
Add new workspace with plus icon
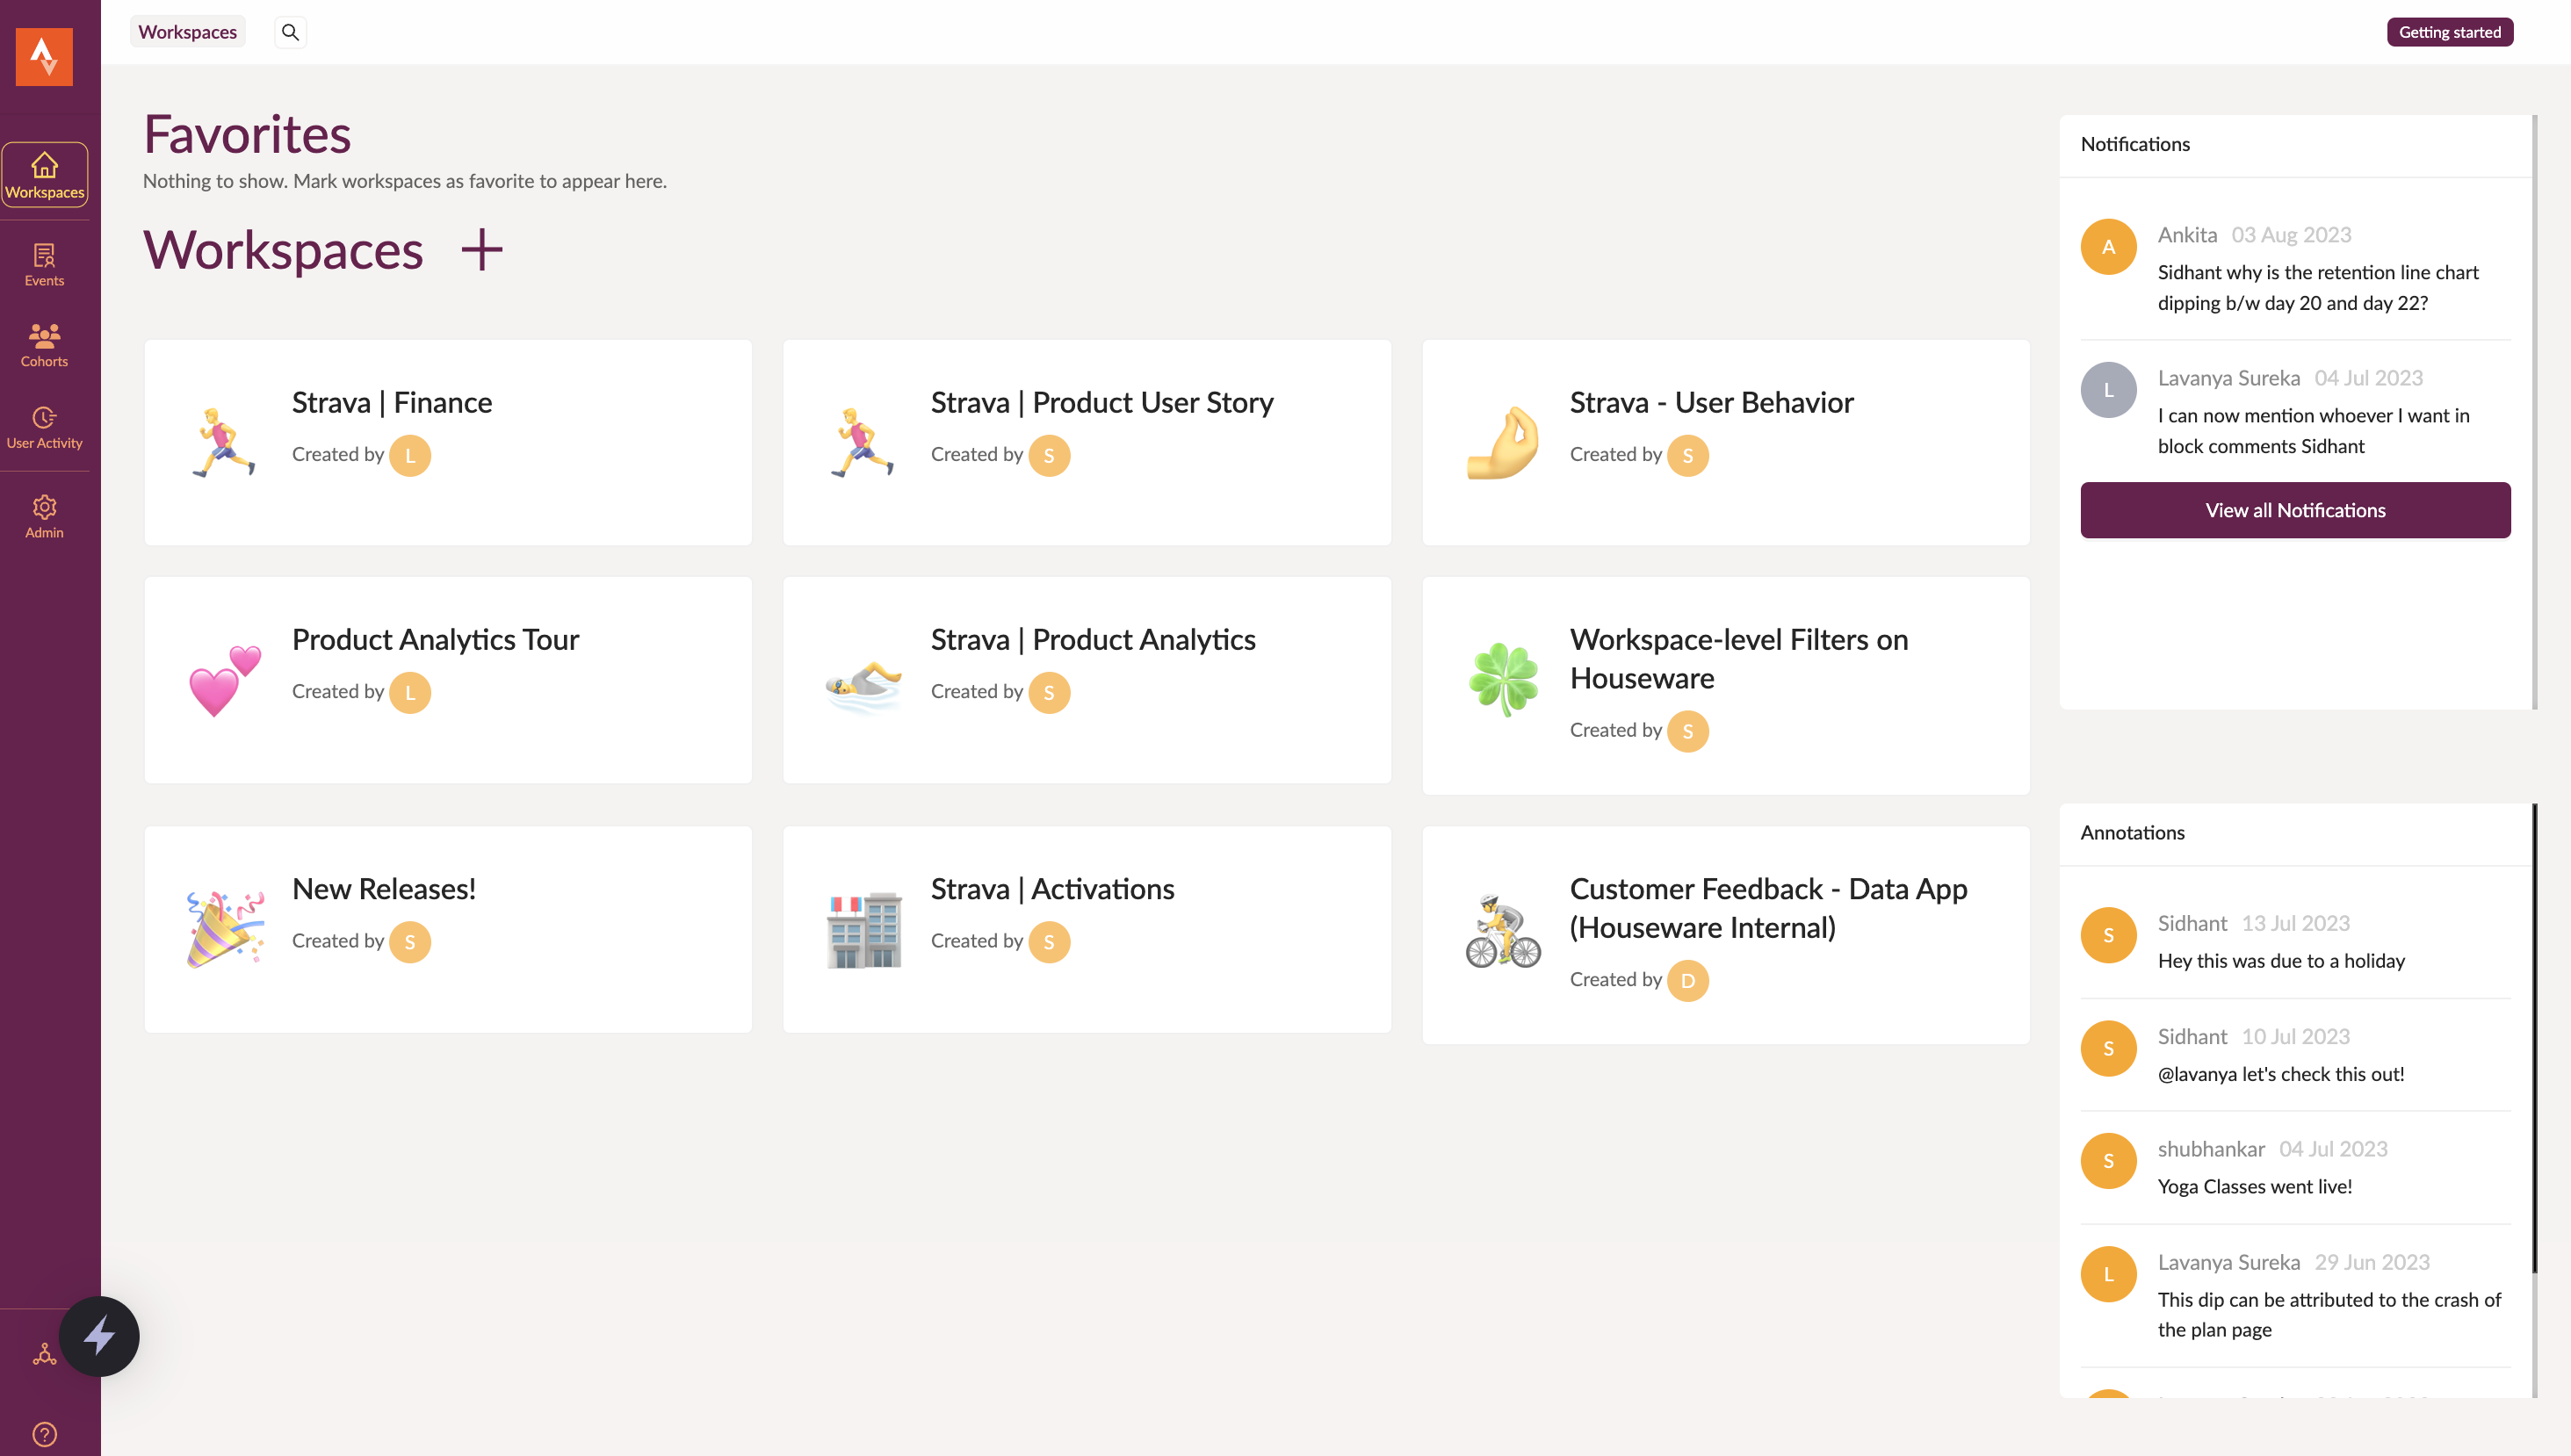pyautogui.click(x=482, y=250)
